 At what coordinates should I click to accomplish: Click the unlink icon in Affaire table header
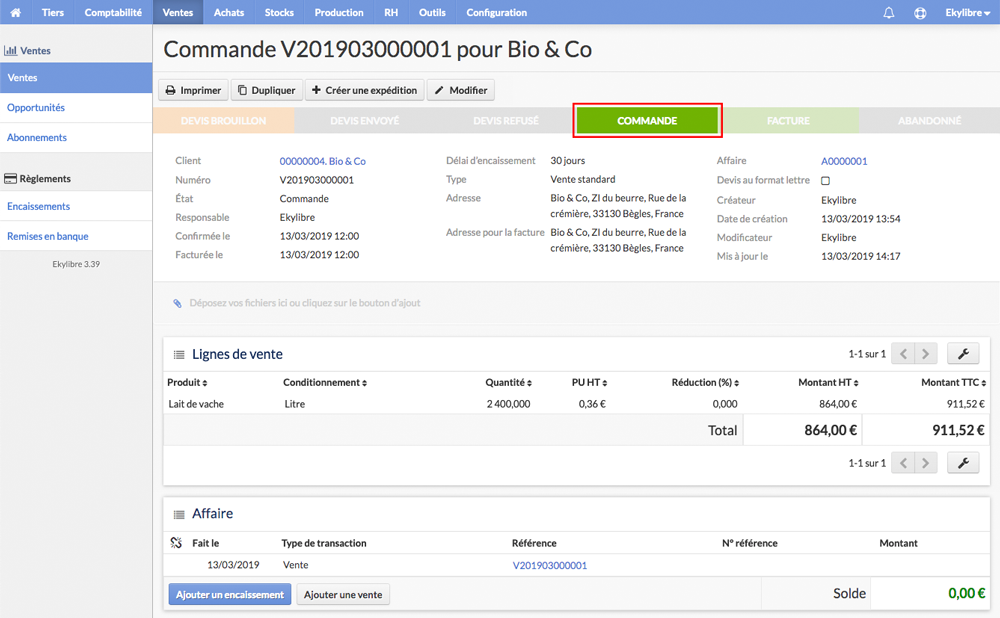coord(177,543)
